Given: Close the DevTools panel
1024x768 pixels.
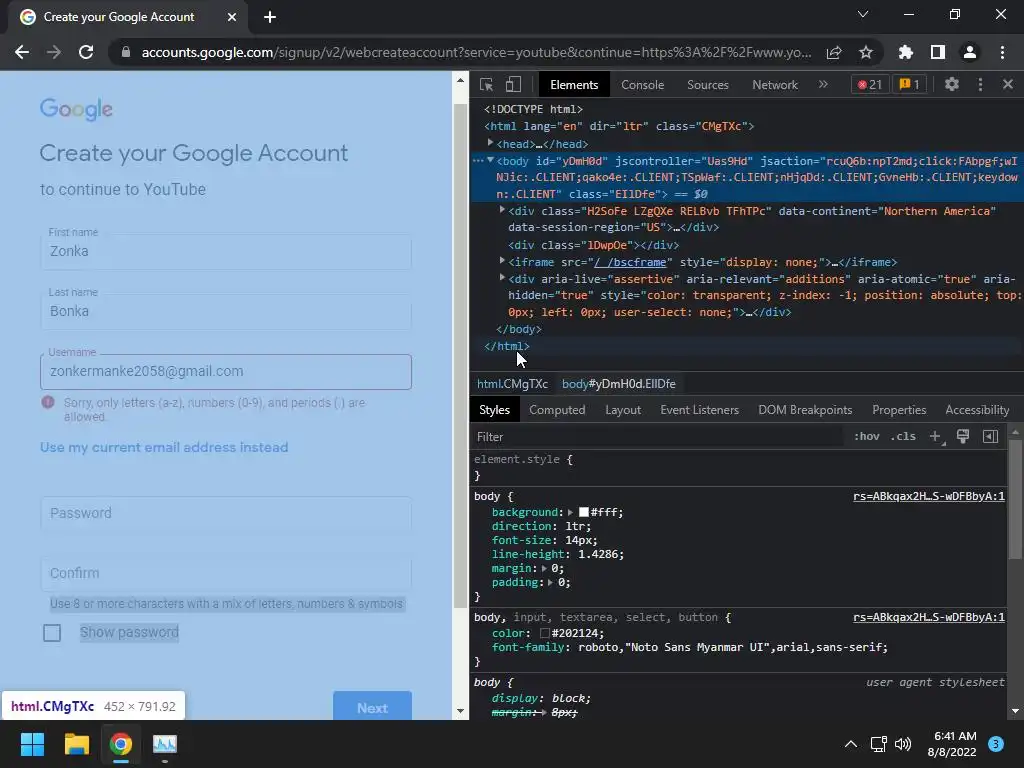Looking at the screenshot, I should pos(1008,84).
